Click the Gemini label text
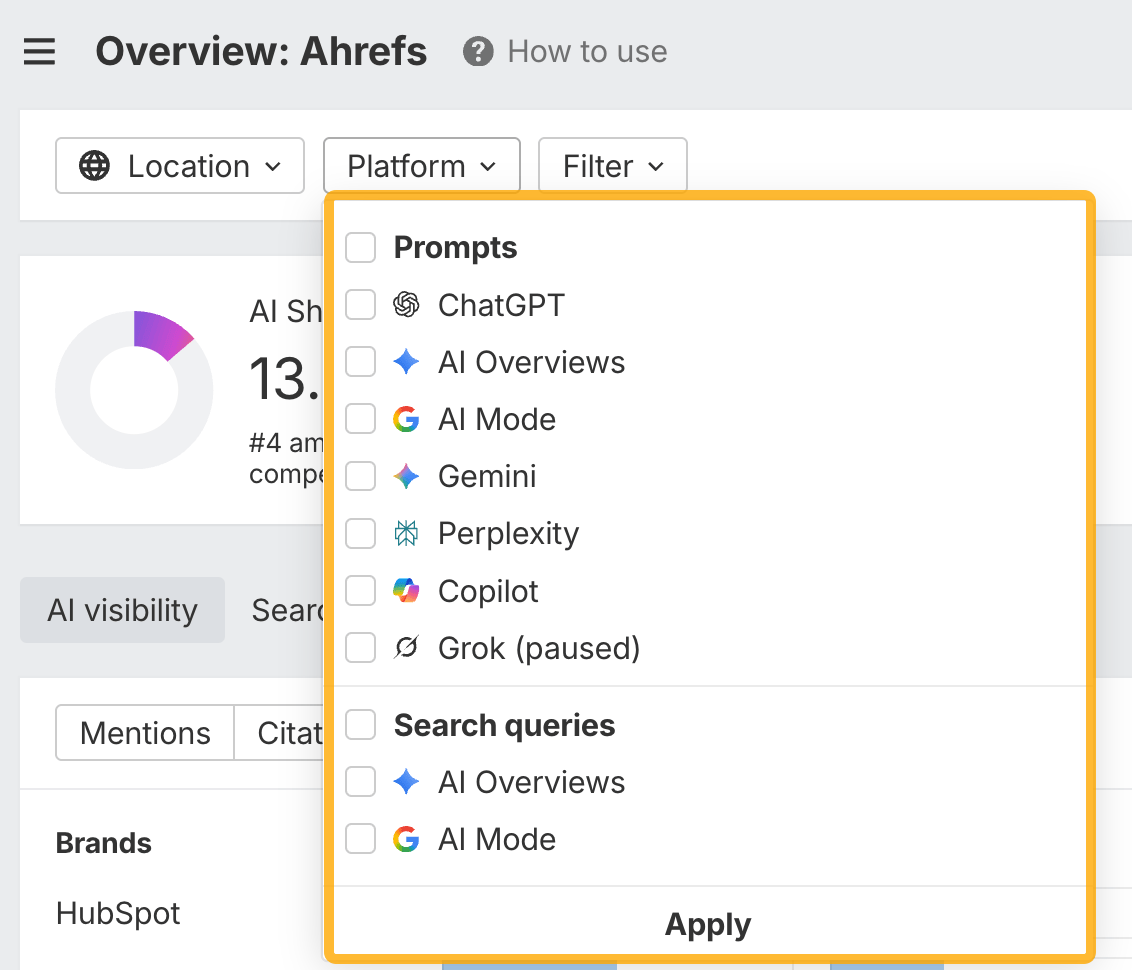 tap(487, 476)
